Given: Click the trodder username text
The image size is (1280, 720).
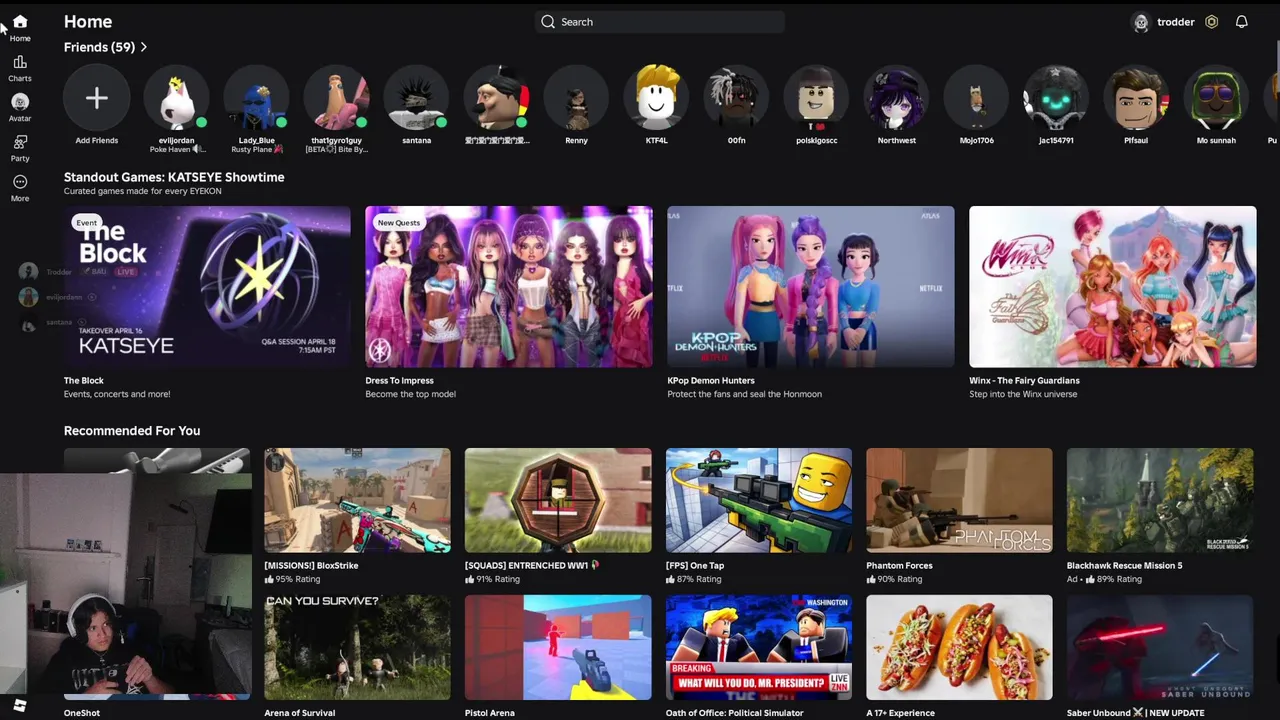Looking at the screenshot, I should 1176,22.
